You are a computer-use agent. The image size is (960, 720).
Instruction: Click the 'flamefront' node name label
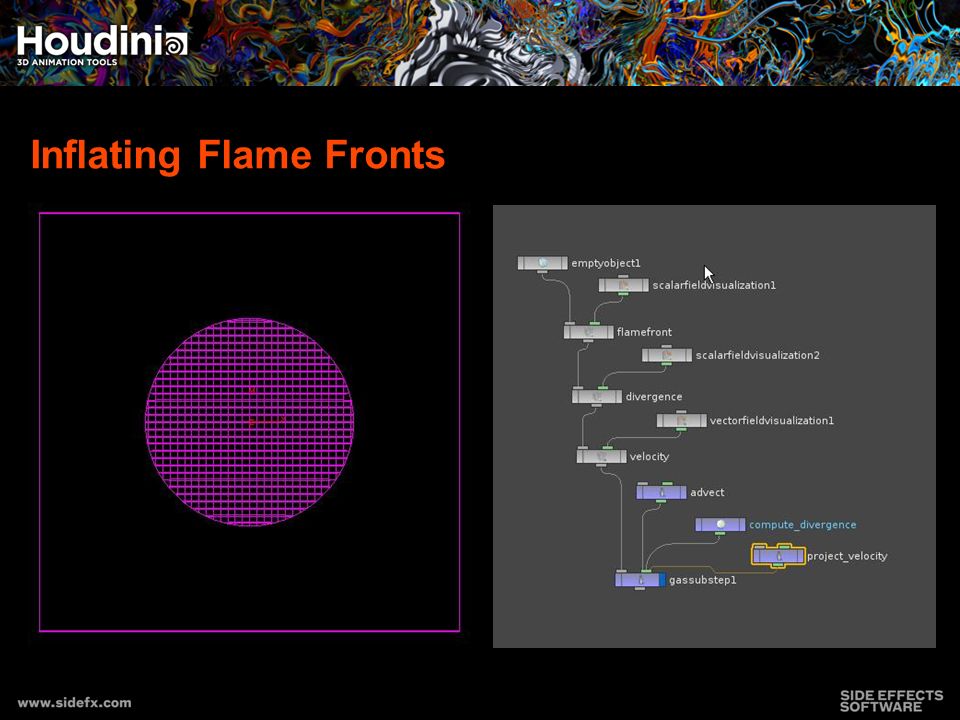(644, 332)
